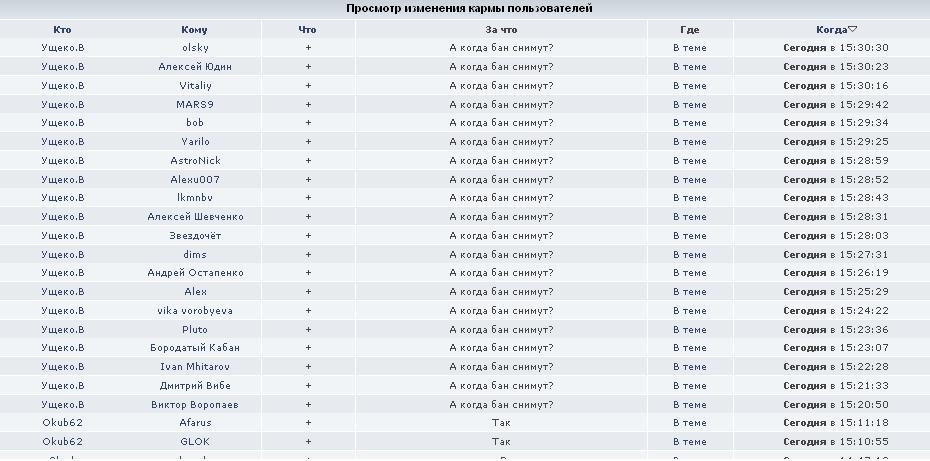Viewport: 930px width, 461px height.
Task: Open Виктор Воропаев profile link
Action: (x=195, y=405)
